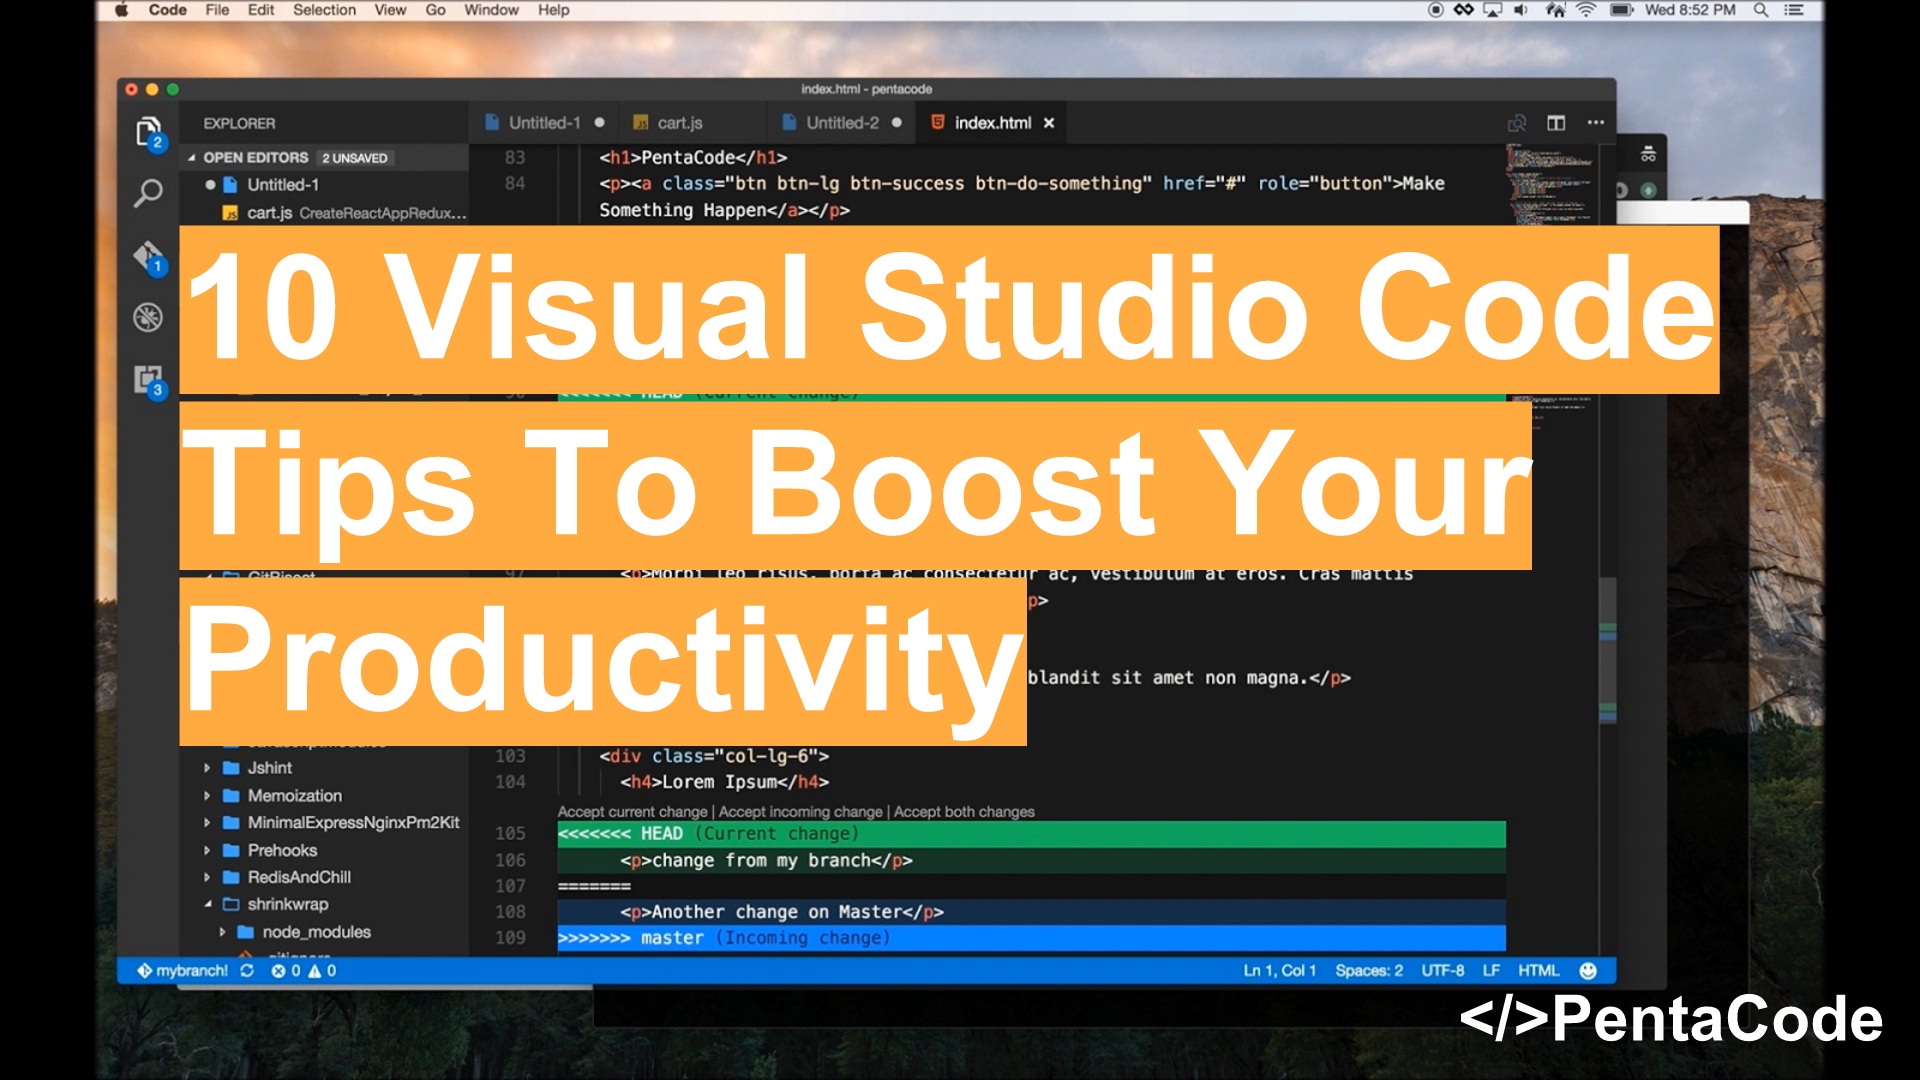The image size is (1920, 1080).
Task: Click the Synchronize Changes icon in the status bar
Action: [x=247, y=970]
